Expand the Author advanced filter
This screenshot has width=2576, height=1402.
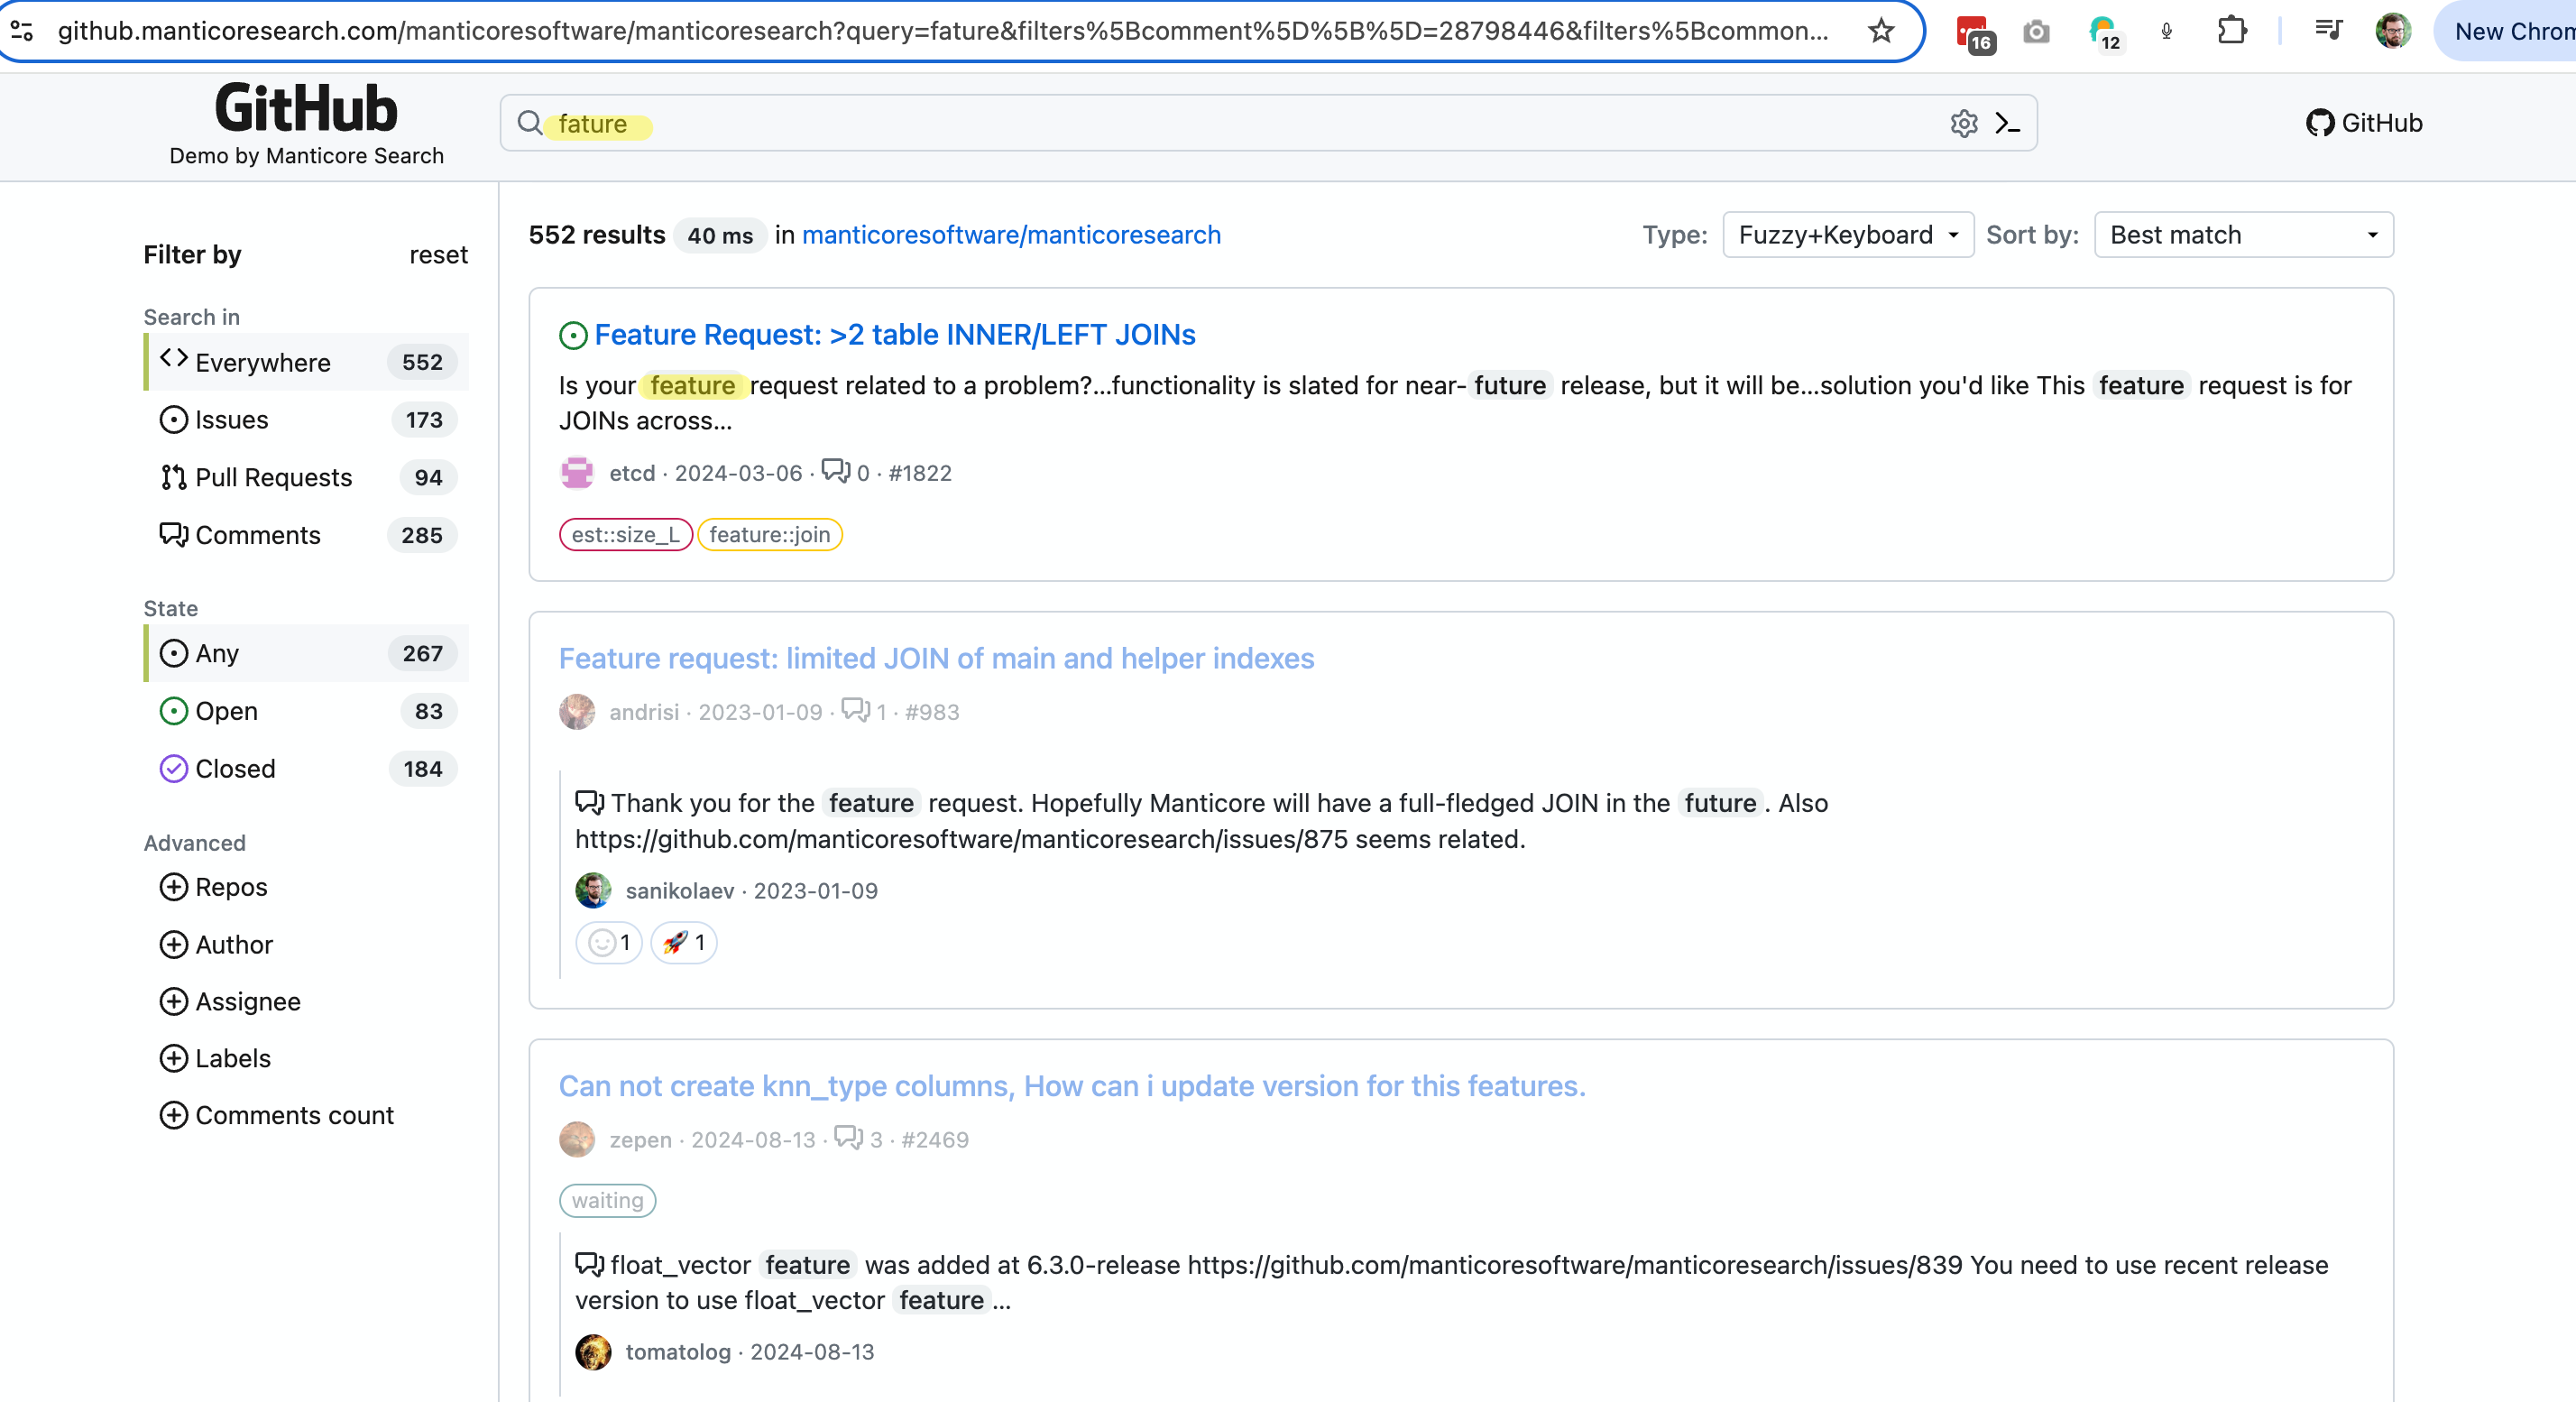coord(233,944)
